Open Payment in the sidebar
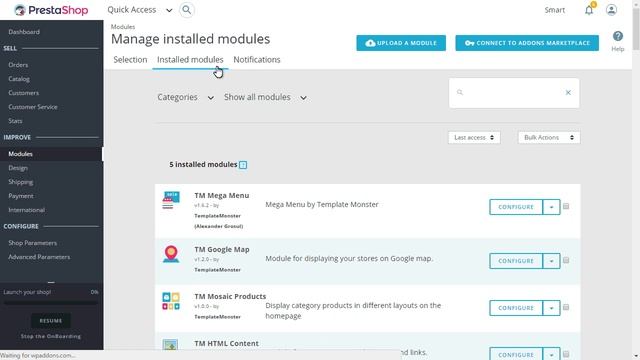This screenshot has width=640, height=360. click(21, 196)
